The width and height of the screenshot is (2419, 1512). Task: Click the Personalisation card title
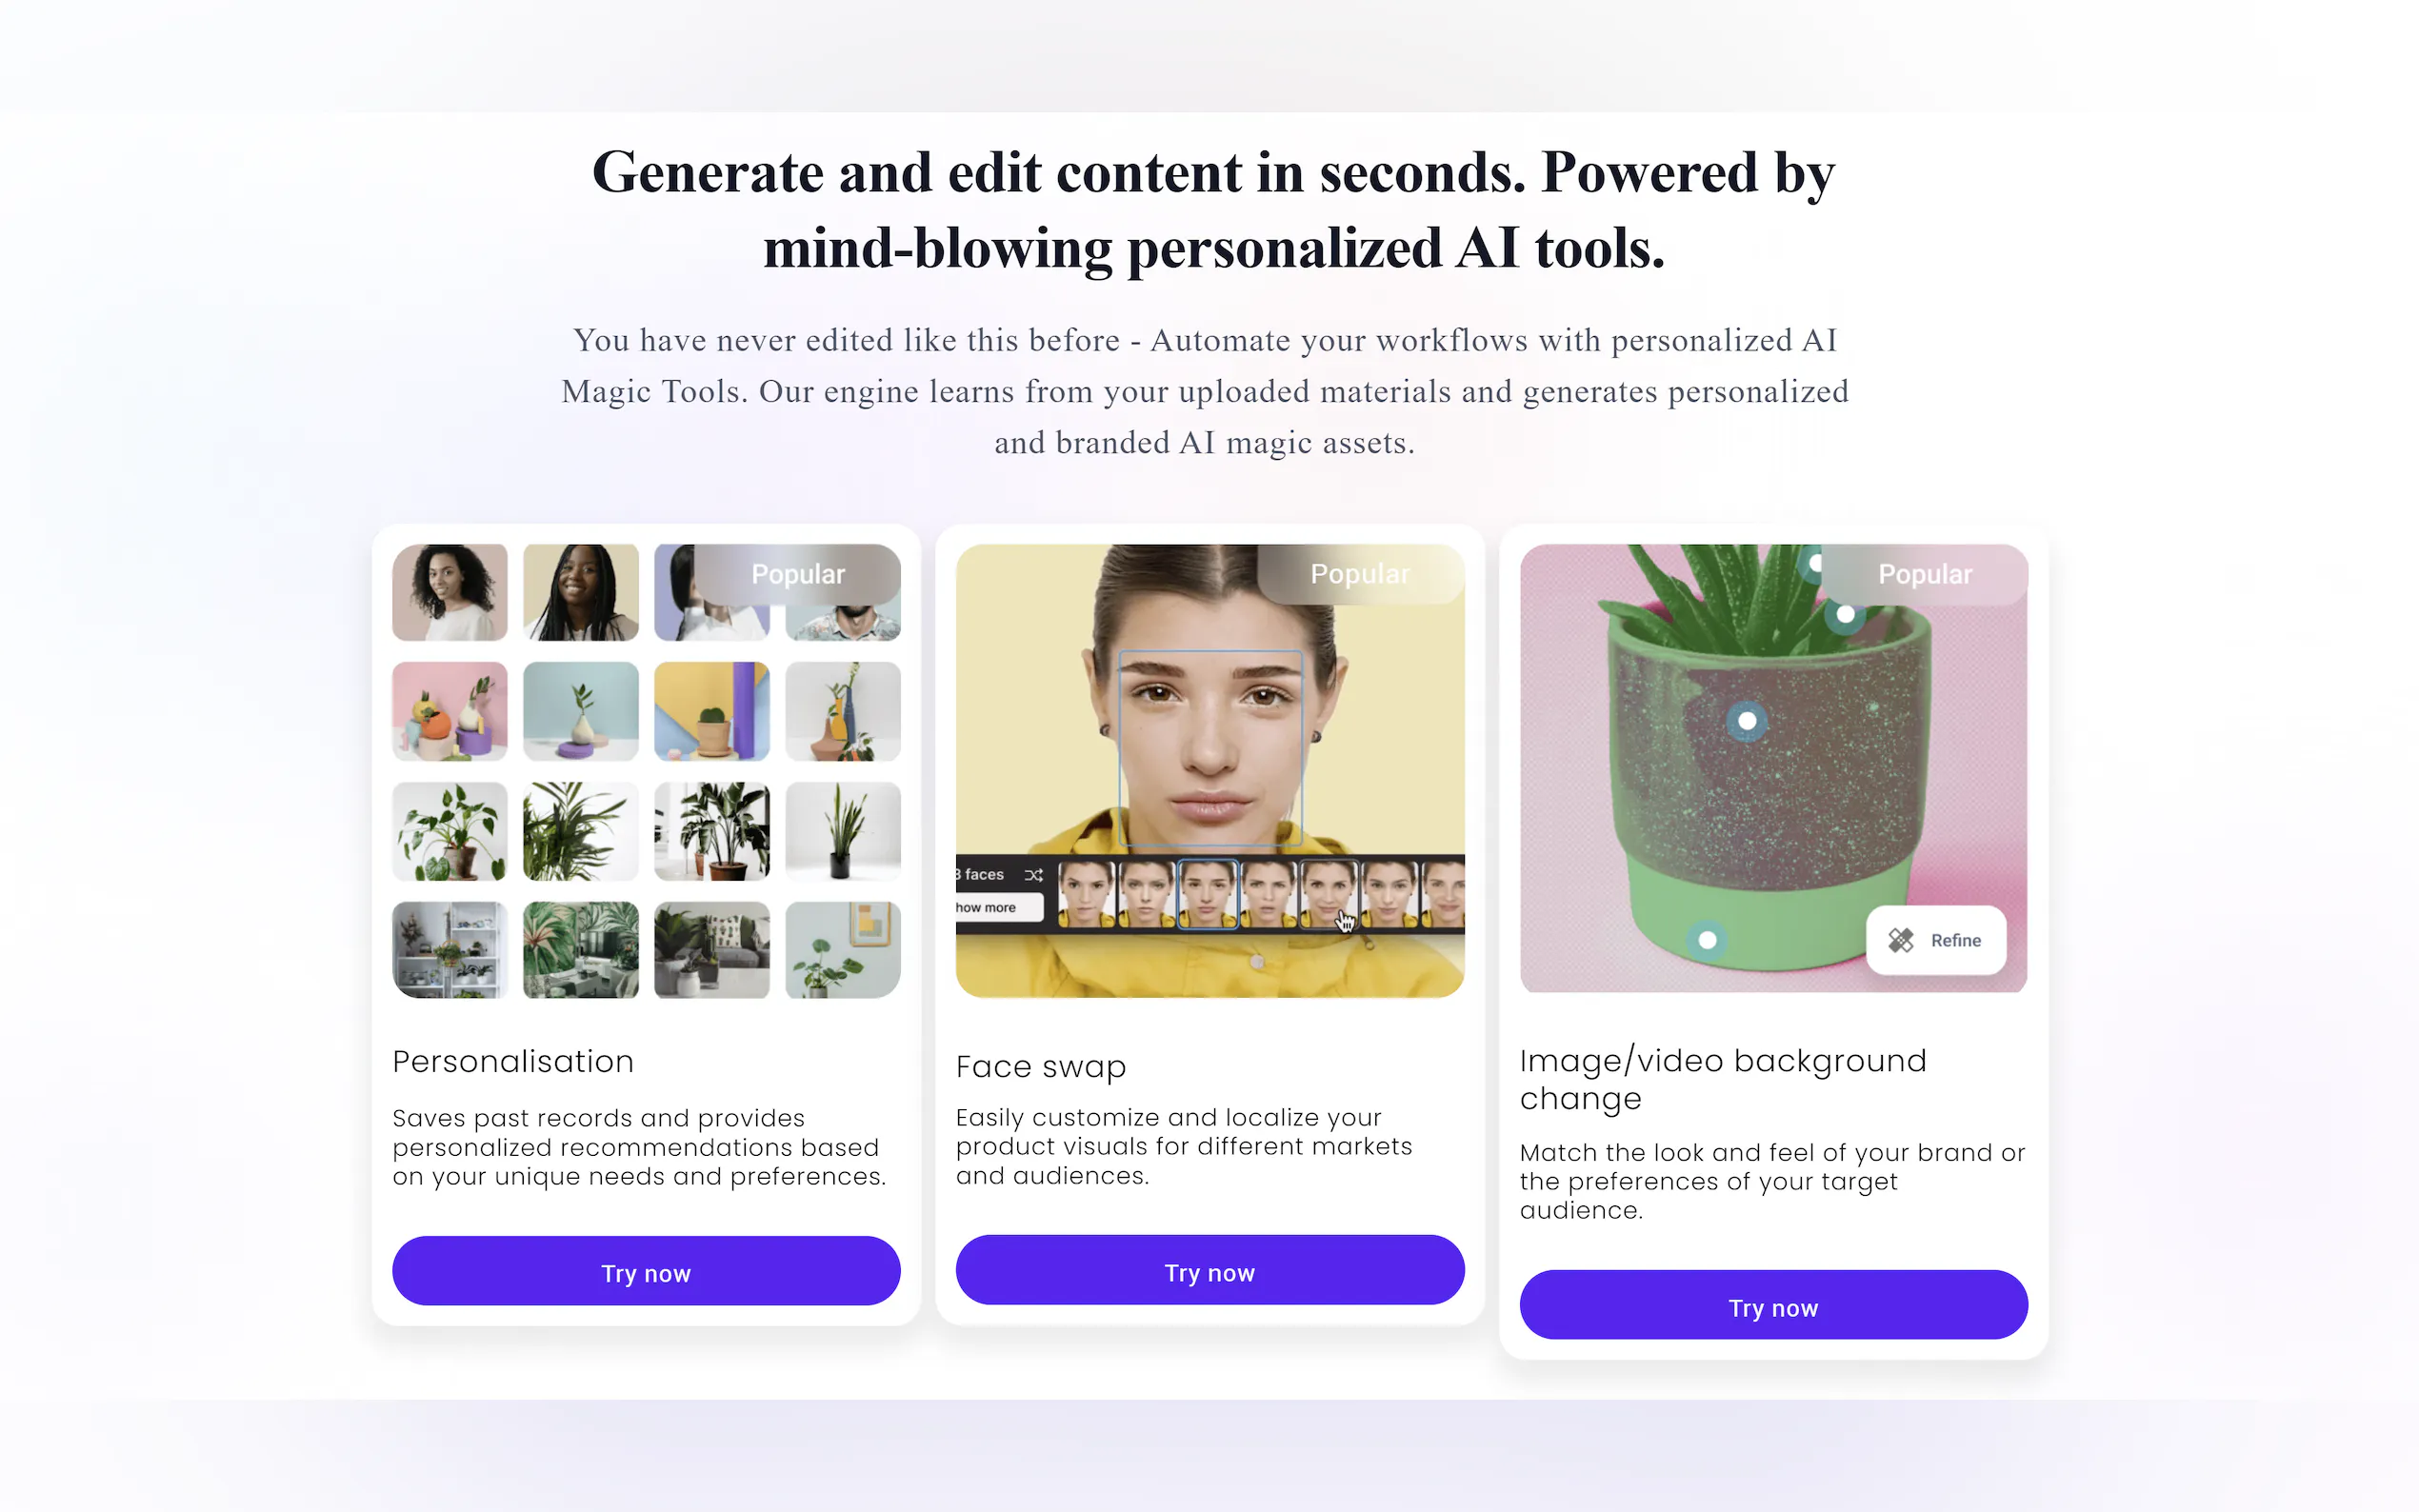tap(513, 1061)
